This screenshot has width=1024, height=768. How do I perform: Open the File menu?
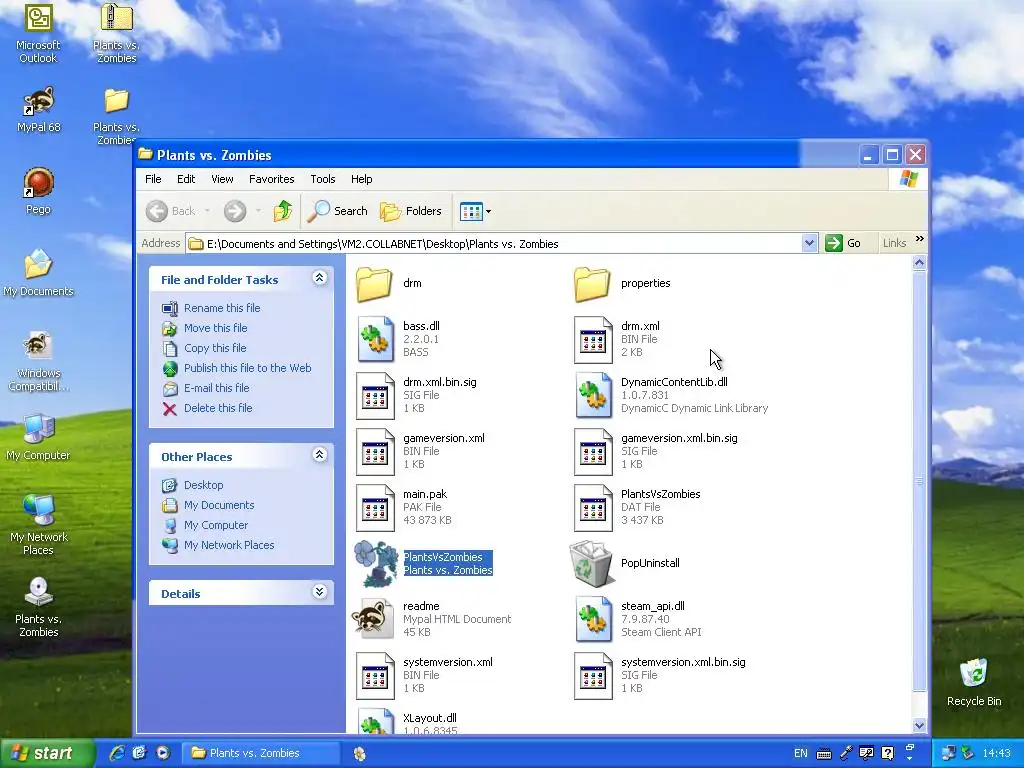point(153,179)
